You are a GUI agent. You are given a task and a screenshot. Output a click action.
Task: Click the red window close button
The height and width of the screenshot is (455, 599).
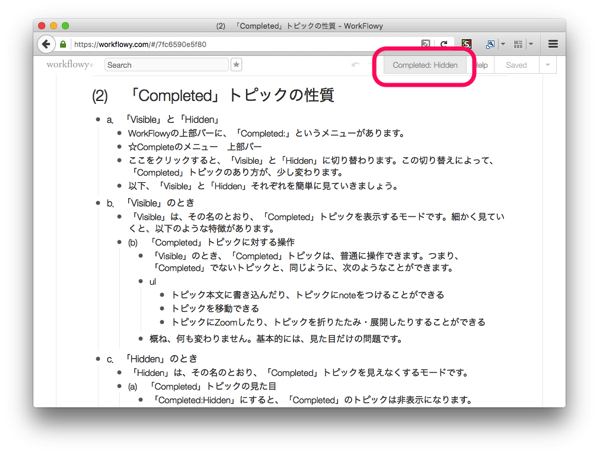(x=42, y=26)
